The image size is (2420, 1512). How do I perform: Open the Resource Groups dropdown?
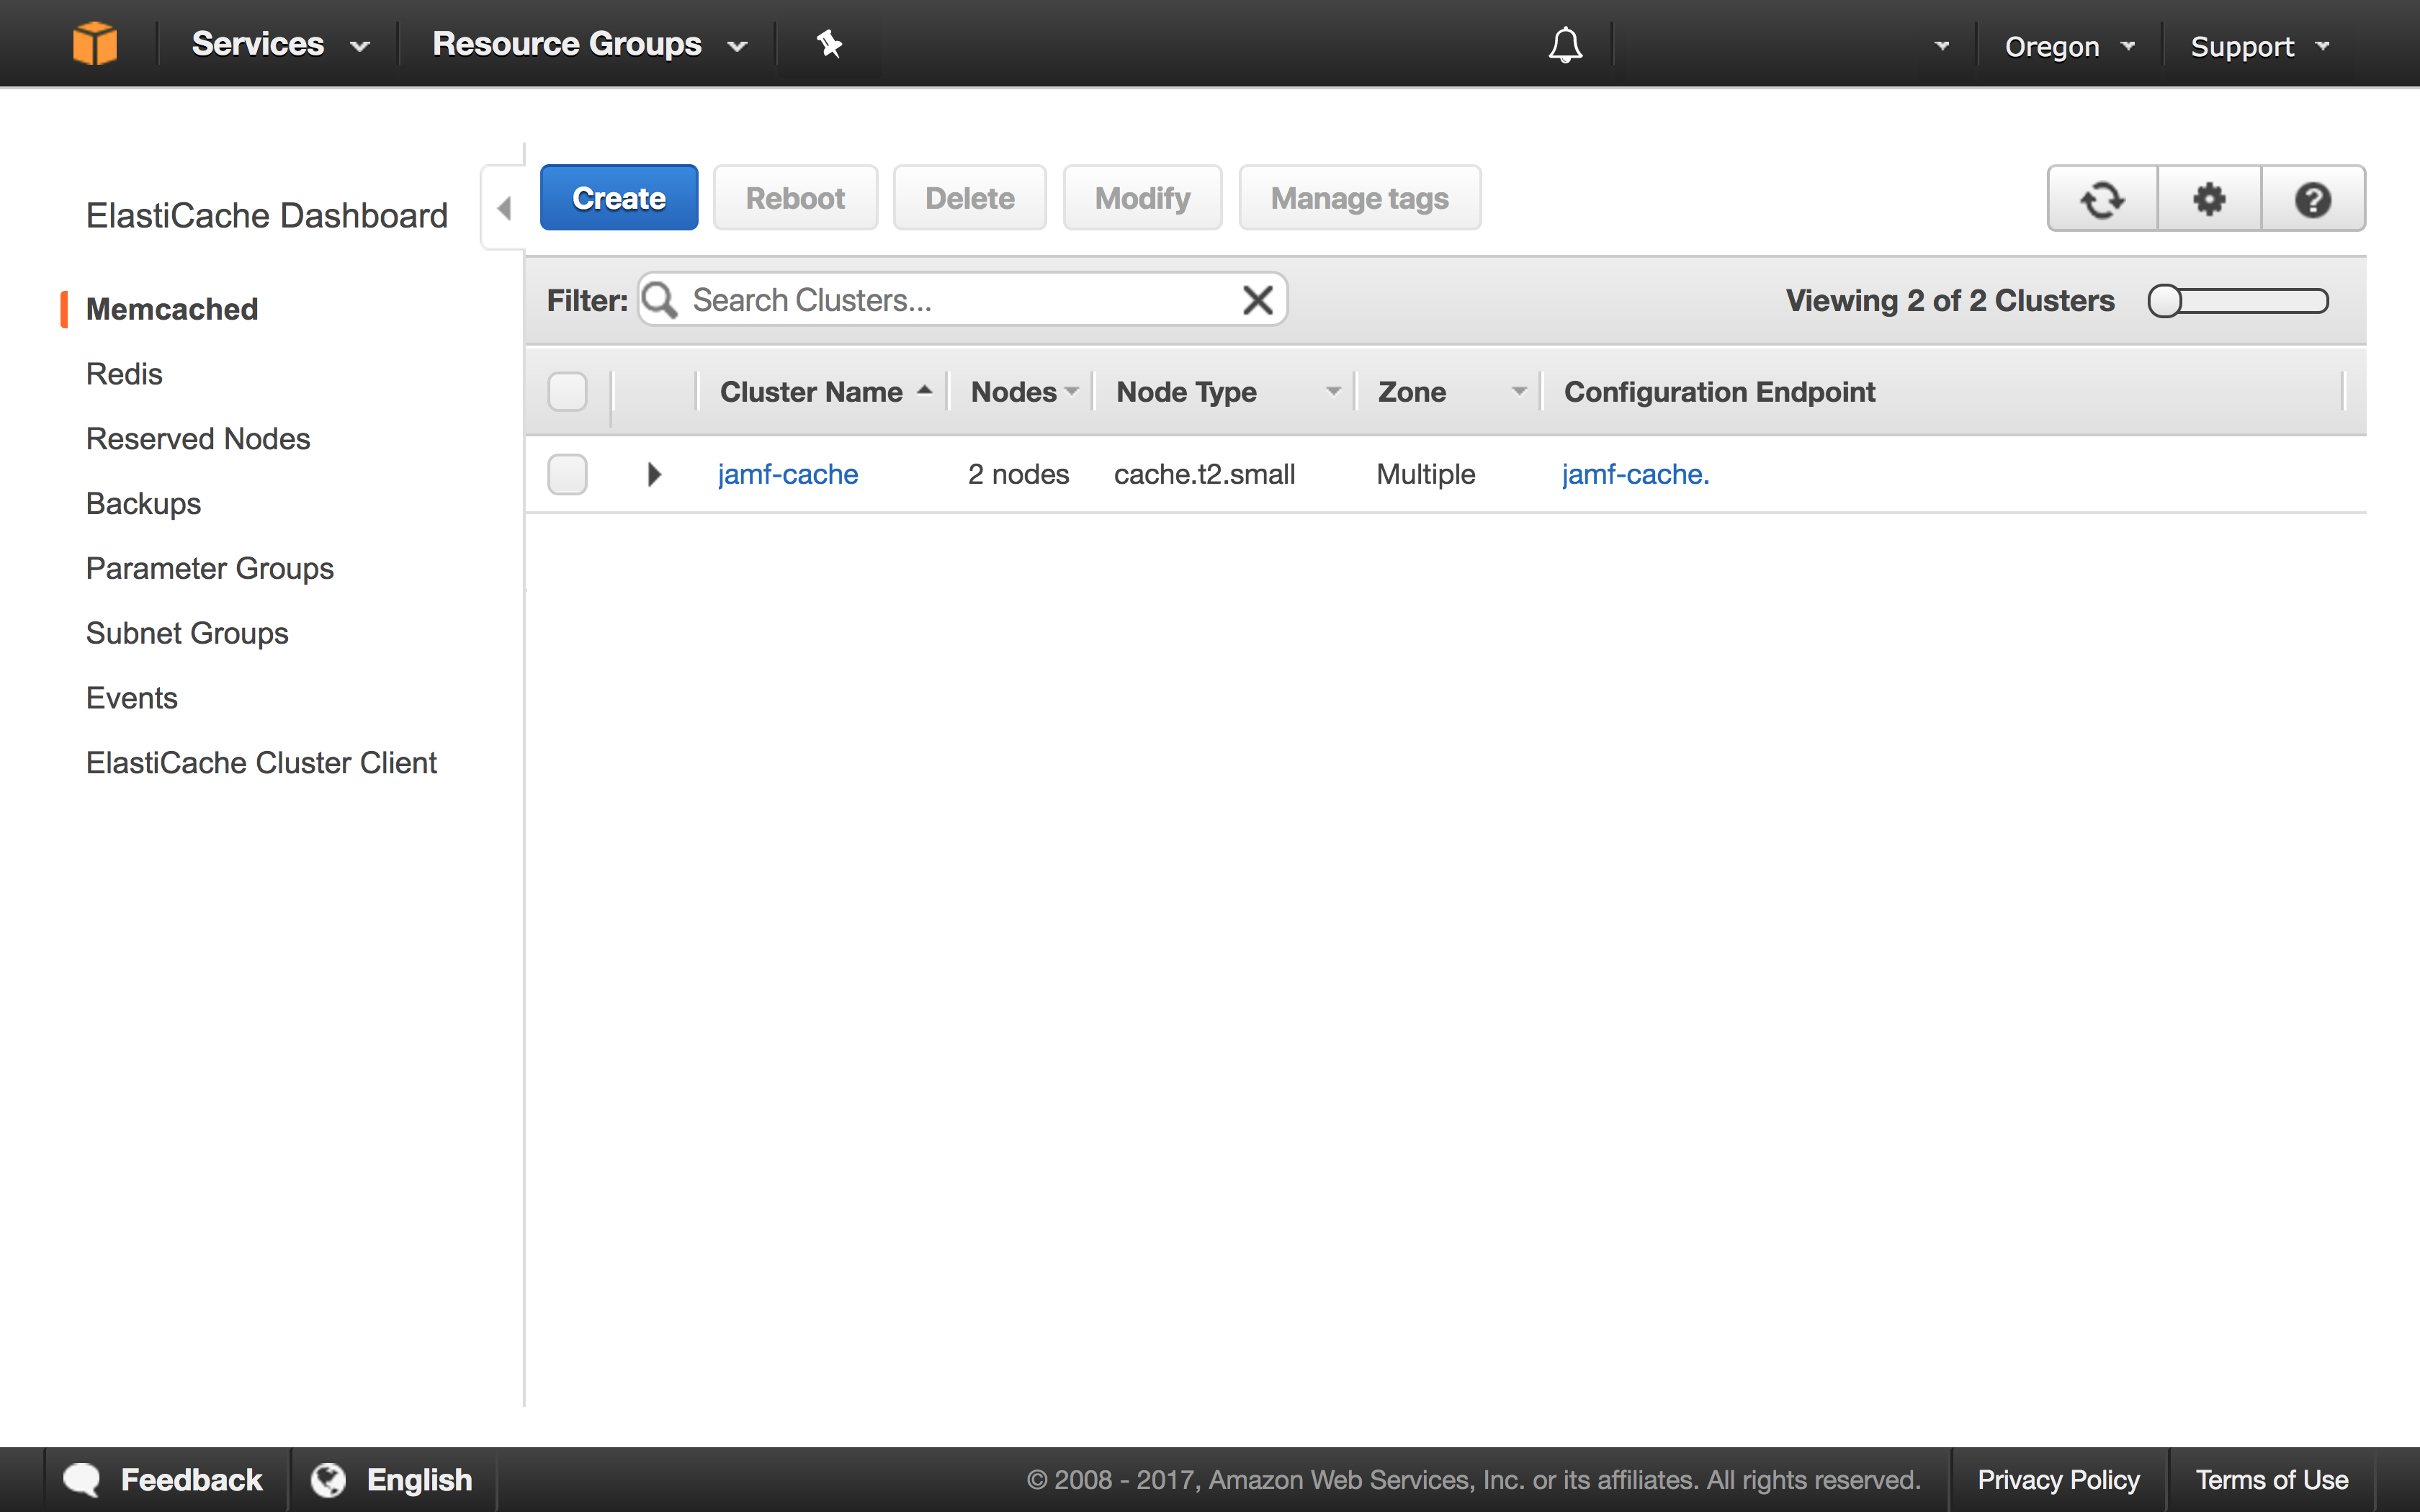(590, 44)
